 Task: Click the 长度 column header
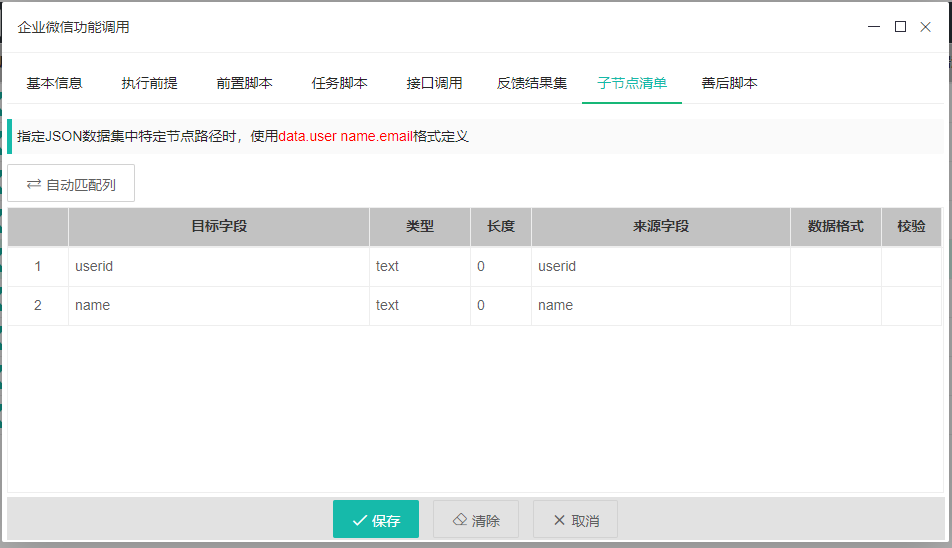(x=501, y=226)
